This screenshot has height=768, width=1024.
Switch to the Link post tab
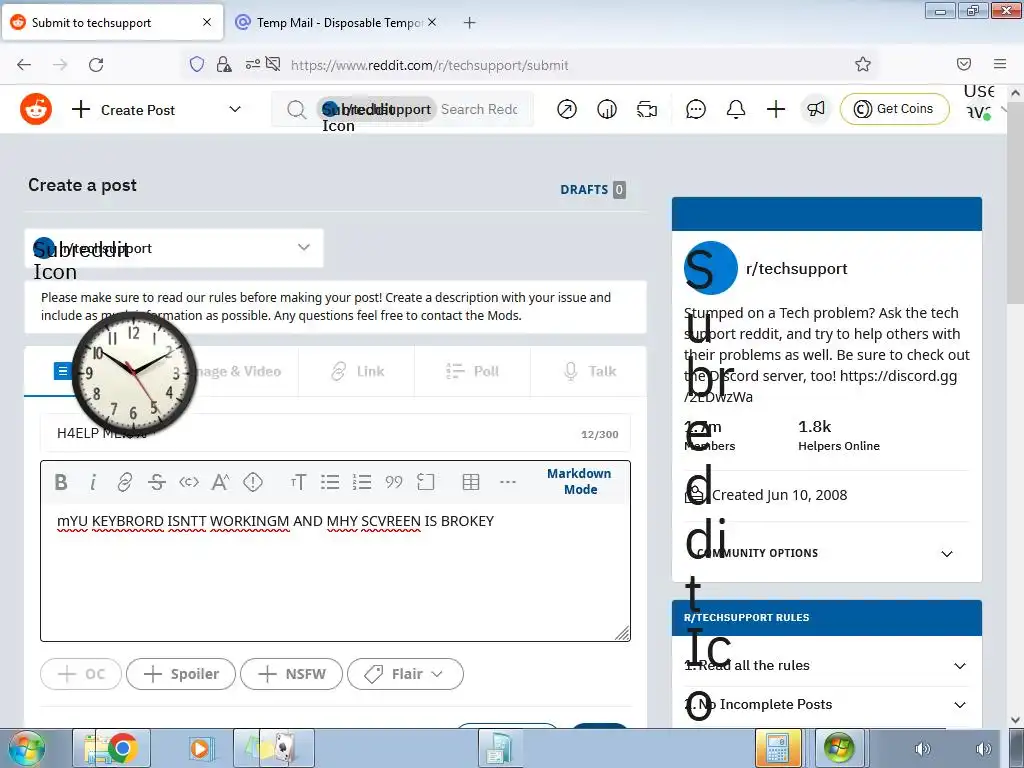(357, 372)
